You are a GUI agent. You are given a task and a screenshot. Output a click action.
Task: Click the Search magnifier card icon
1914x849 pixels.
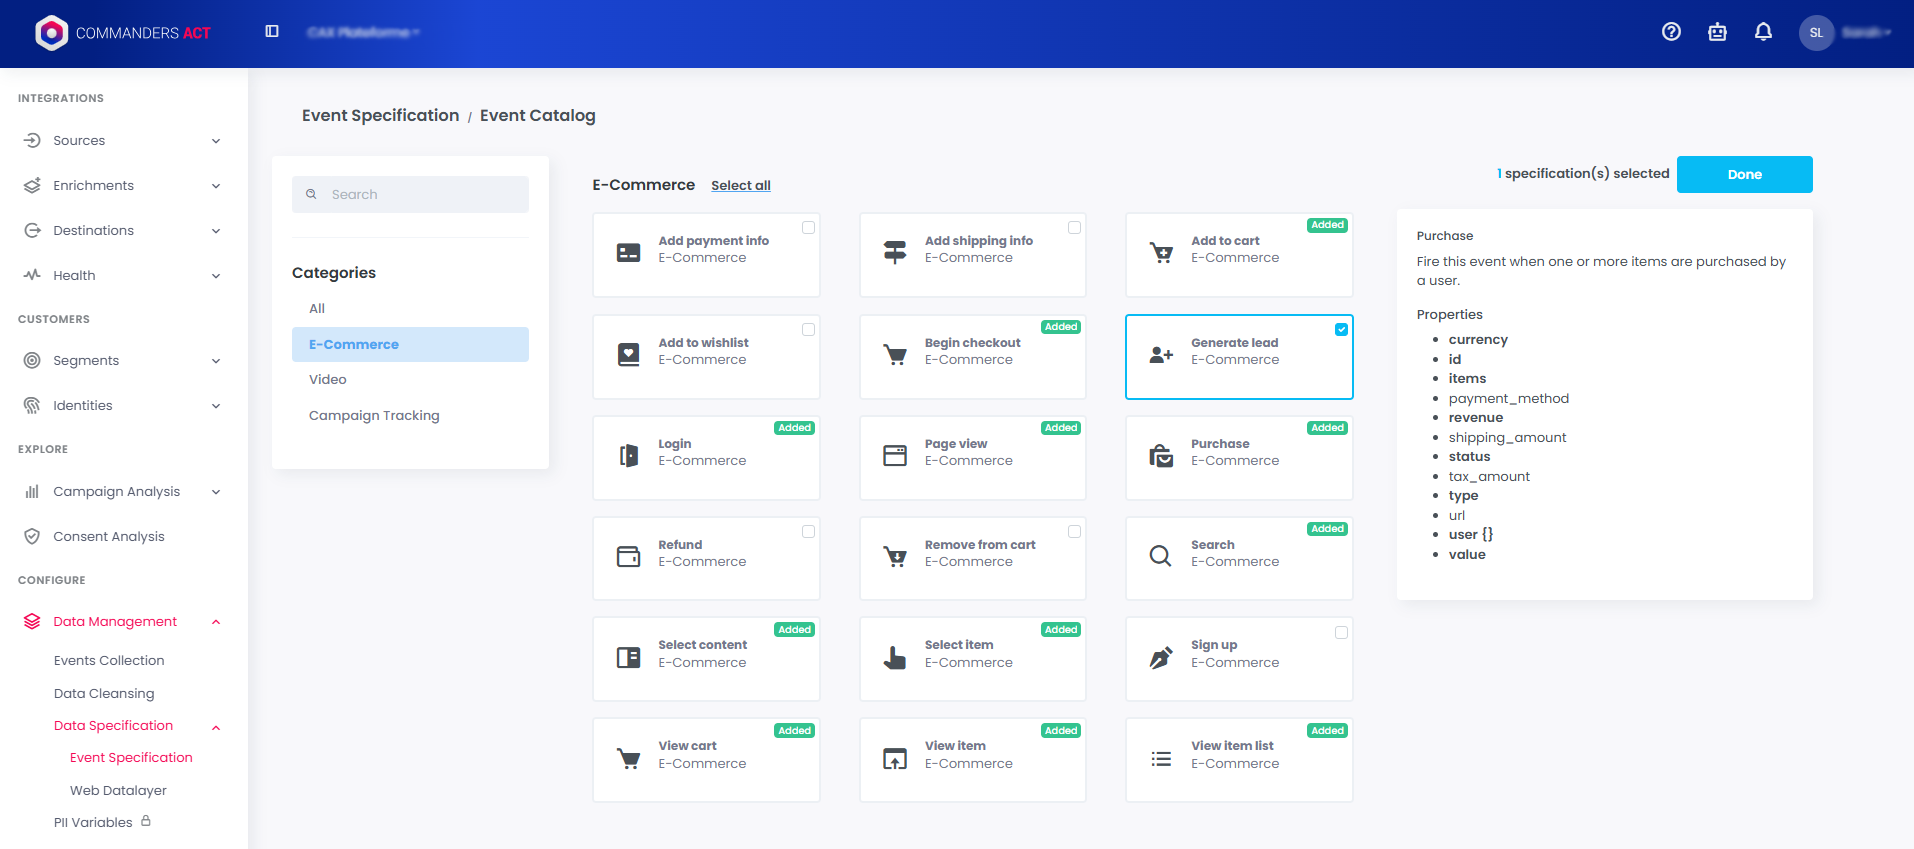(1160, 556)
